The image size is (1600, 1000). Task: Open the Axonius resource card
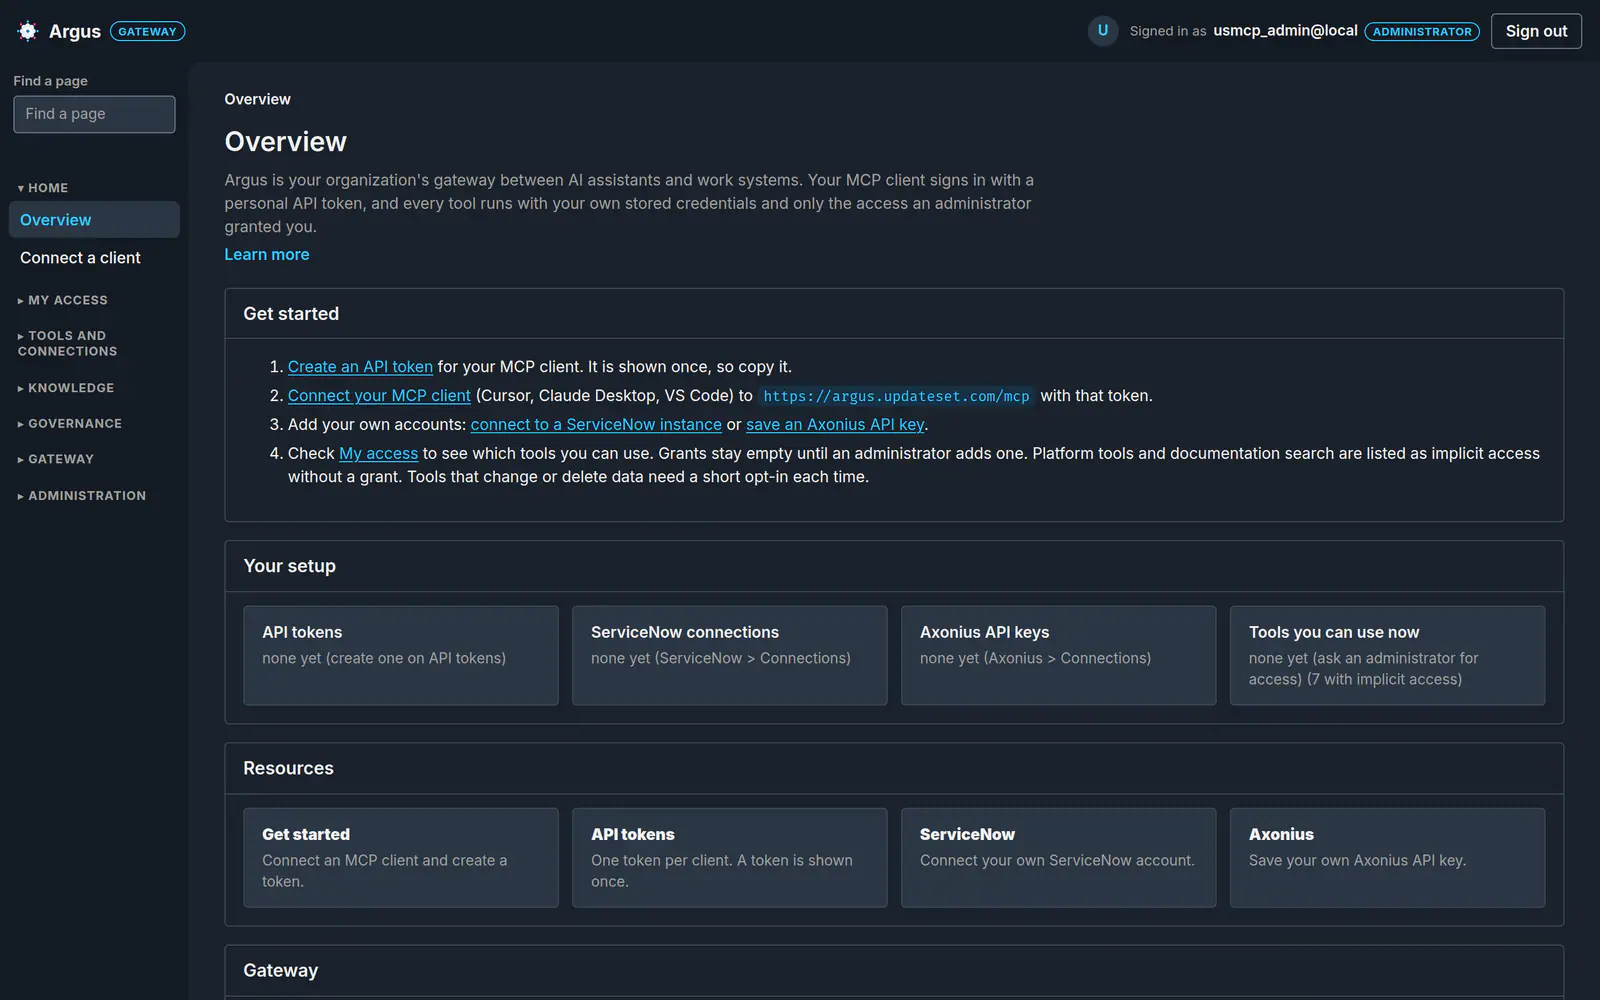[x=1388, y=858]
